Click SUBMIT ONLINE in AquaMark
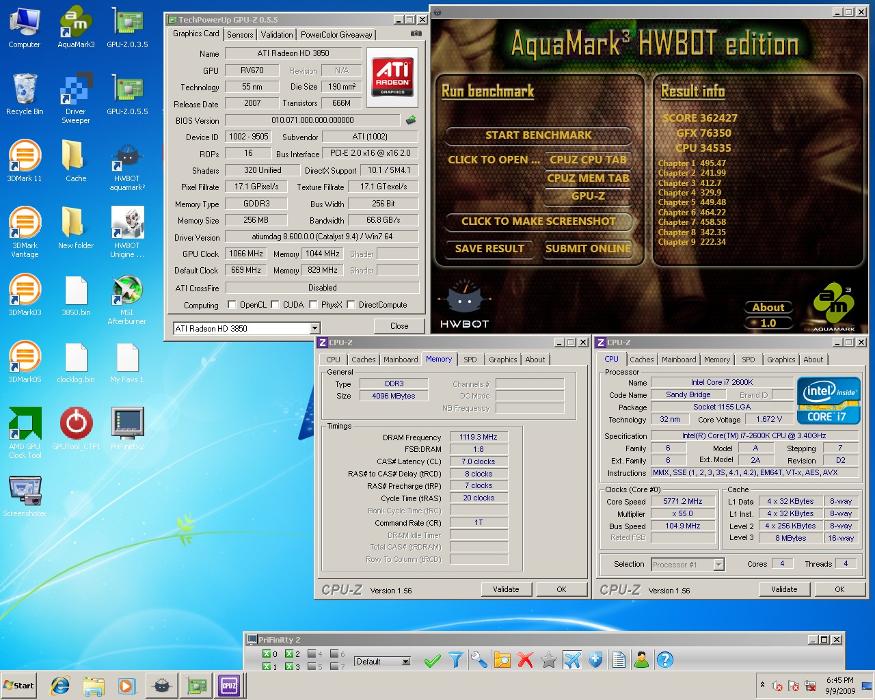The width and height of the screenshot is (875, 700). pyautogui.click(x=588, y=248)
